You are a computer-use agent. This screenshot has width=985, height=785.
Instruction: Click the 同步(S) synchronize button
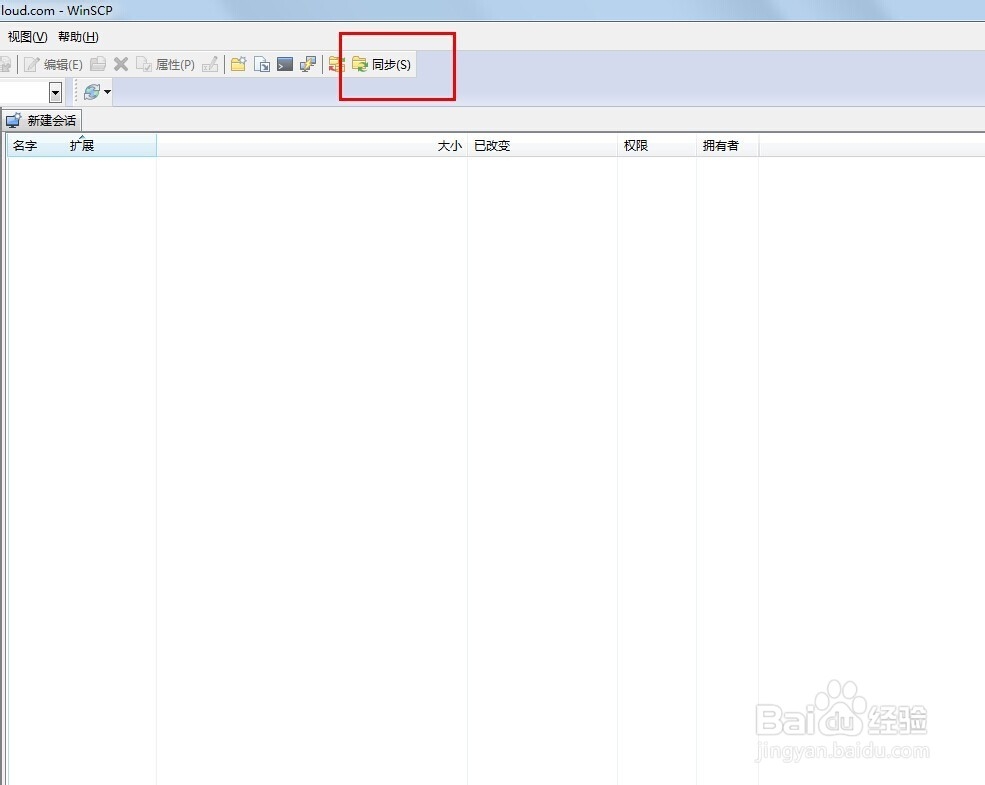(x=381, y=65)
